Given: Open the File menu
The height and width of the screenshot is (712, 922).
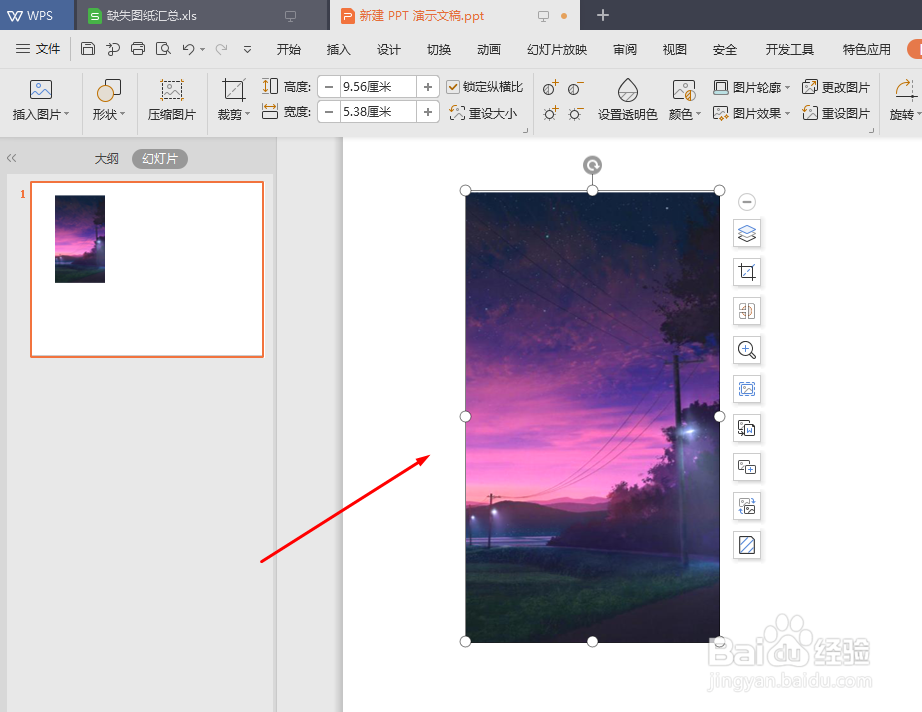Looking at the screenshot, I should coord(38,49).
